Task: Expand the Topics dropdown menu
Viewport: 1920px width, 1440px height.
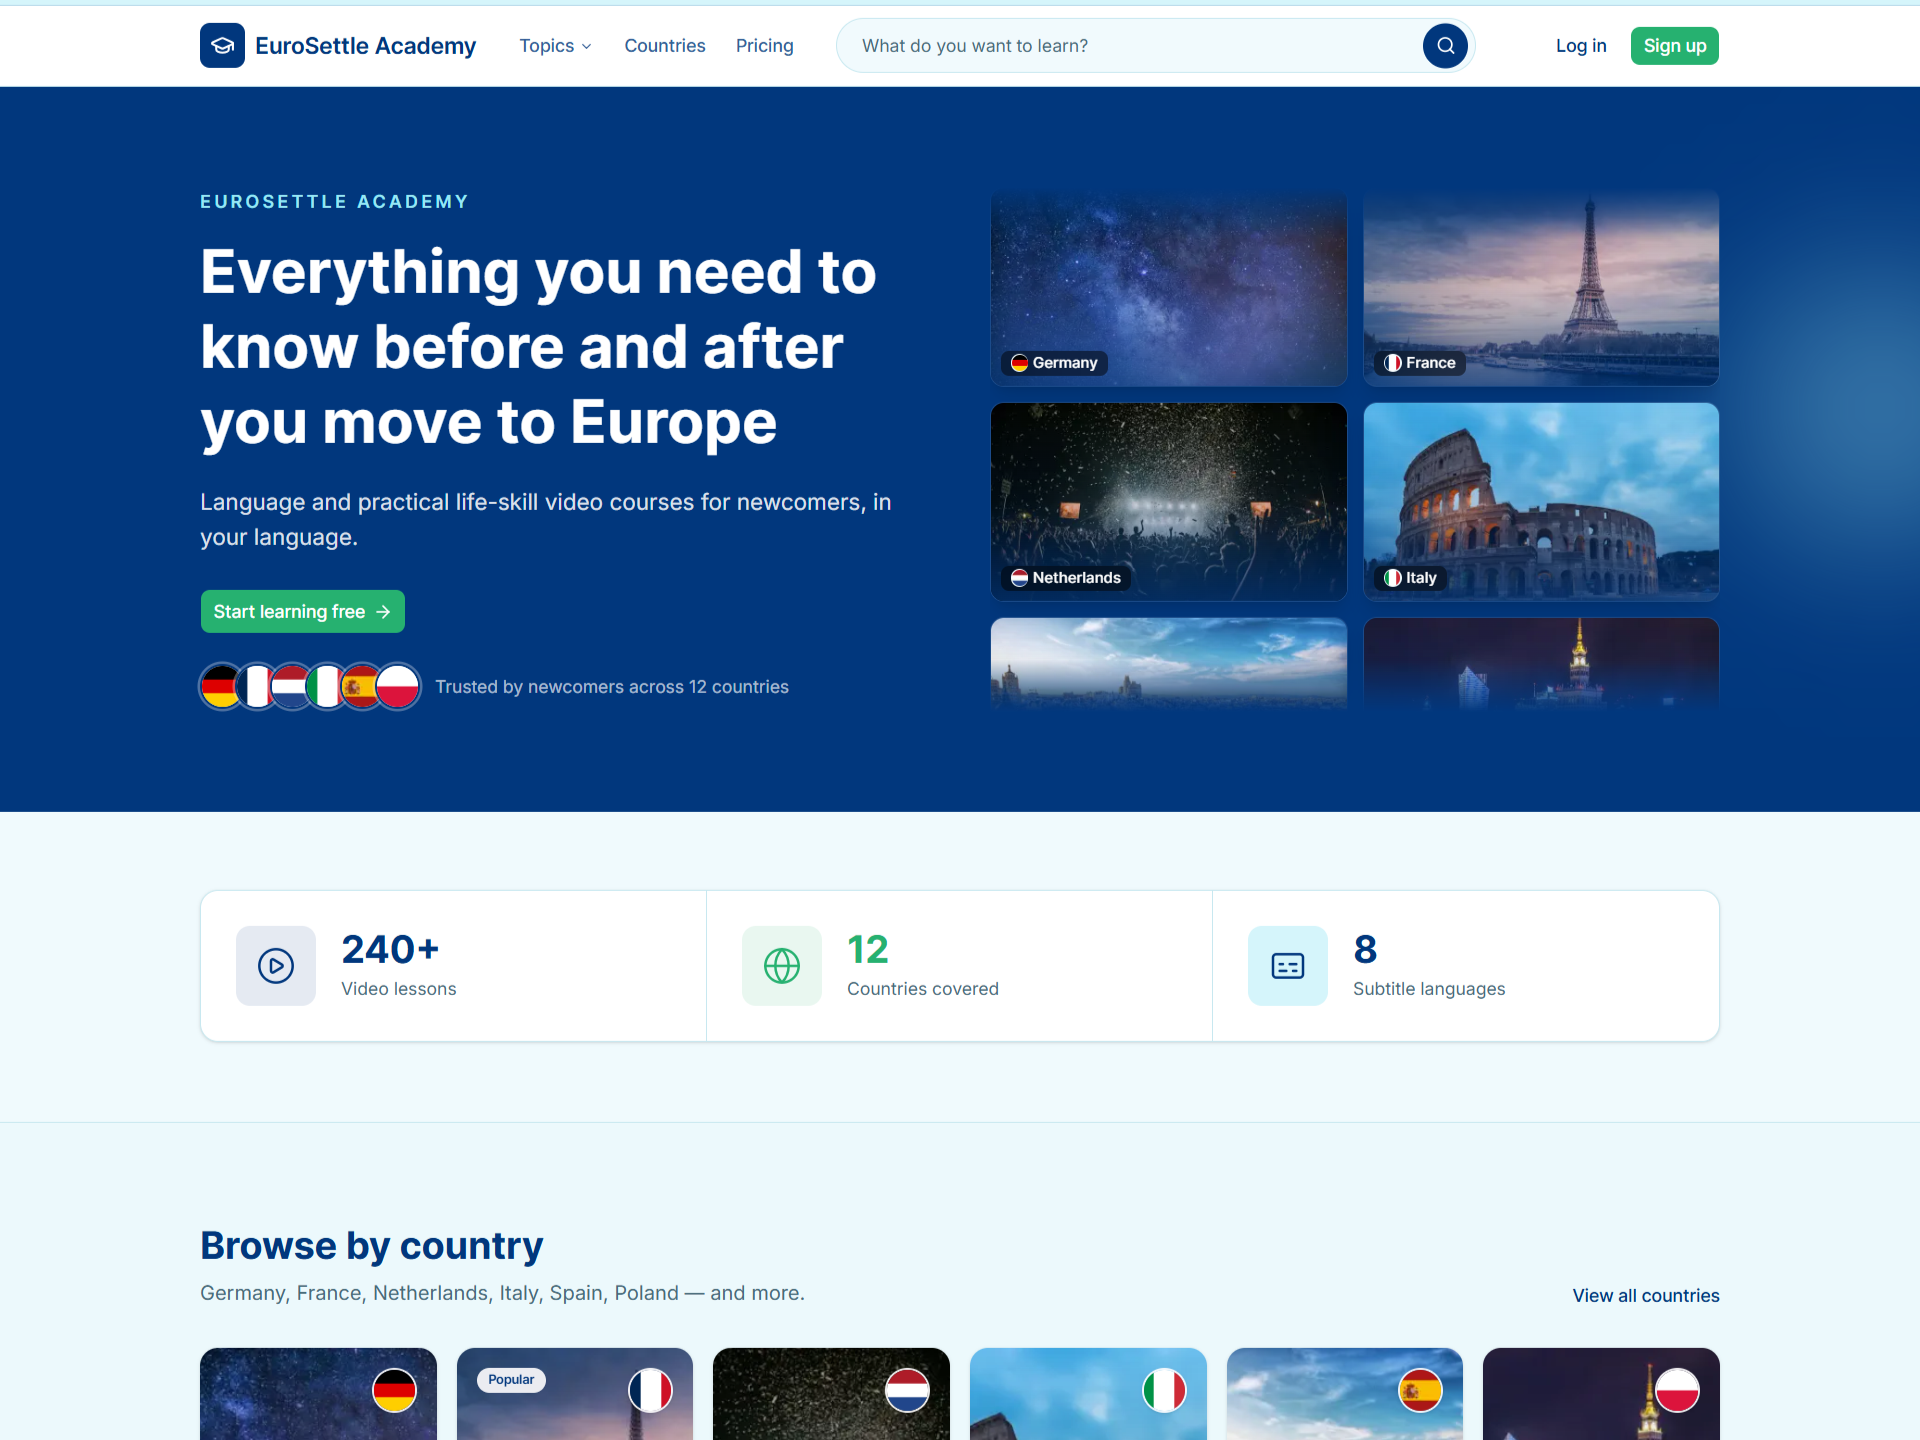Action: pyautogui.click(x=555, y=46)
